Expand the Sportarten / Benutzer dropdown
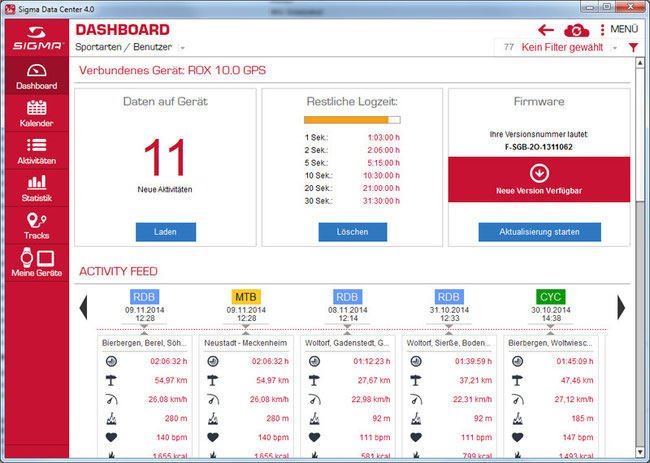This screenshot has height=463, width=650. coord(182,48)
